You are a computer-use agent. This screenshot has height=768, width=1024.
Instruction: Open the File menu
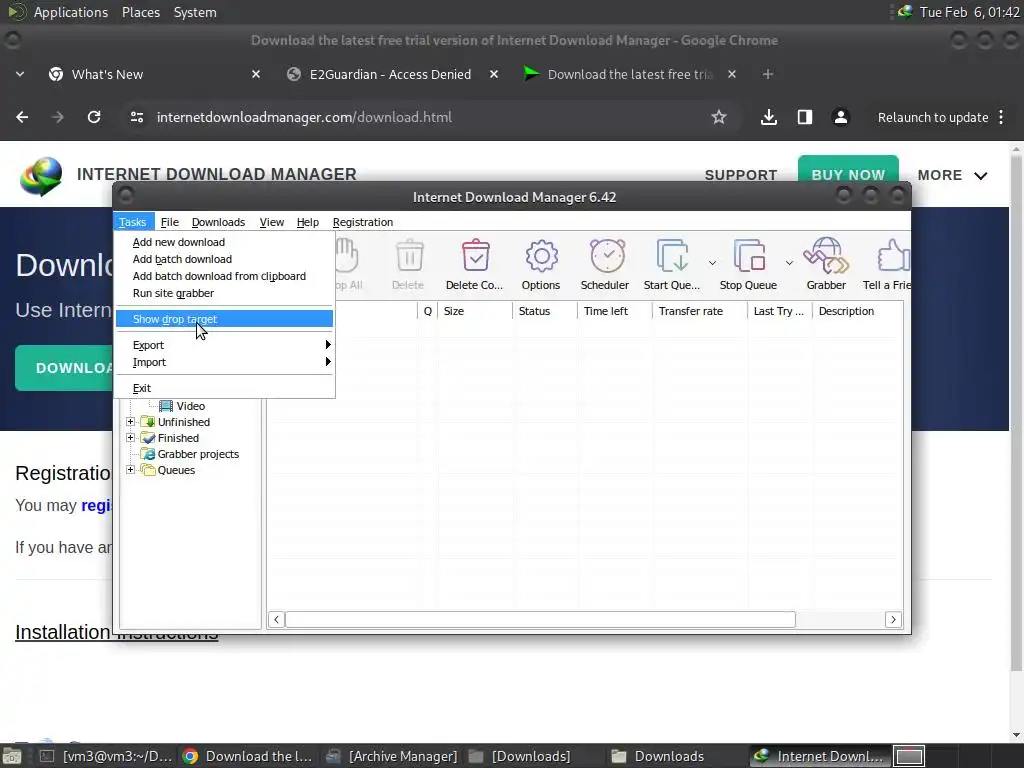(170, 222)
